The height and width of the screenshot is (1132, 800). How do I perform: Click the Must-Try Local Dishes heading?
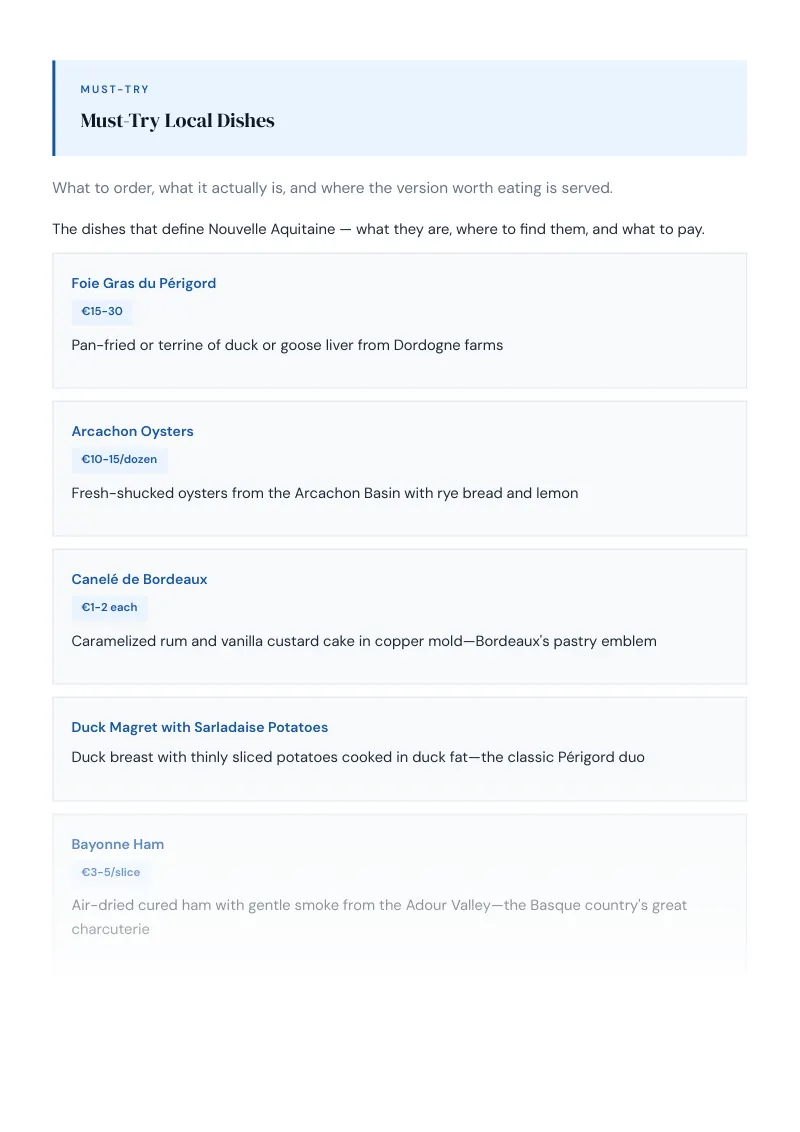(x=178, y=121)
